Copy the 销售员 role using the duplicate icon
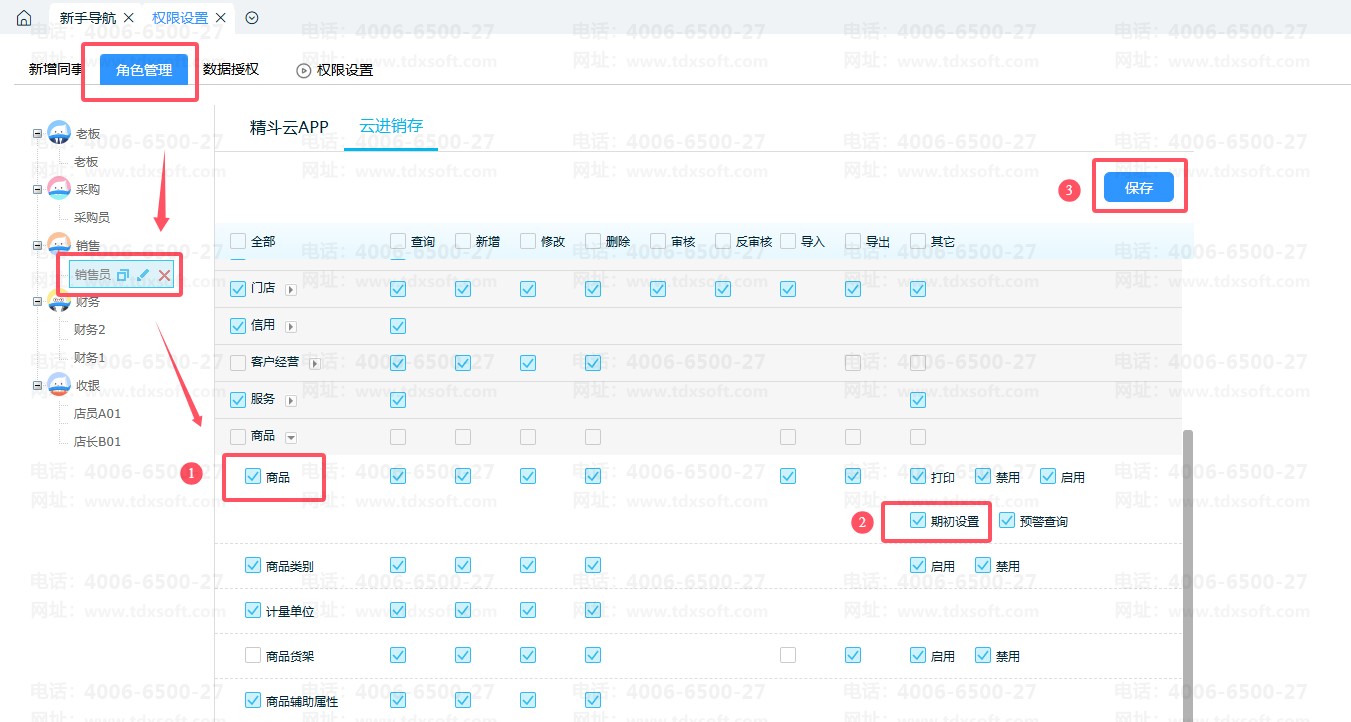The image size is (1351, 722). click(x=123, y=275)
